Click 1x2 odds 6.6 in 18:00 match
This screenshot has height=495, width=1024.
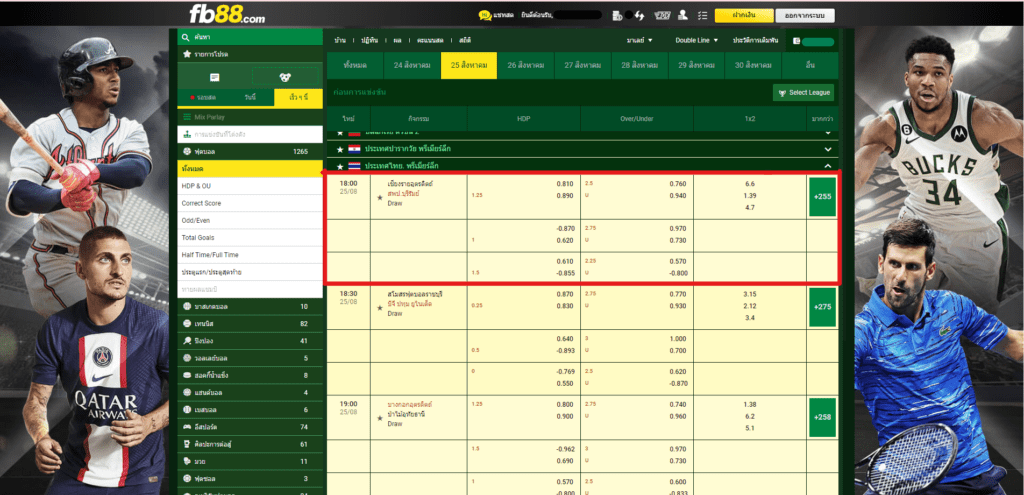[750, 184]
